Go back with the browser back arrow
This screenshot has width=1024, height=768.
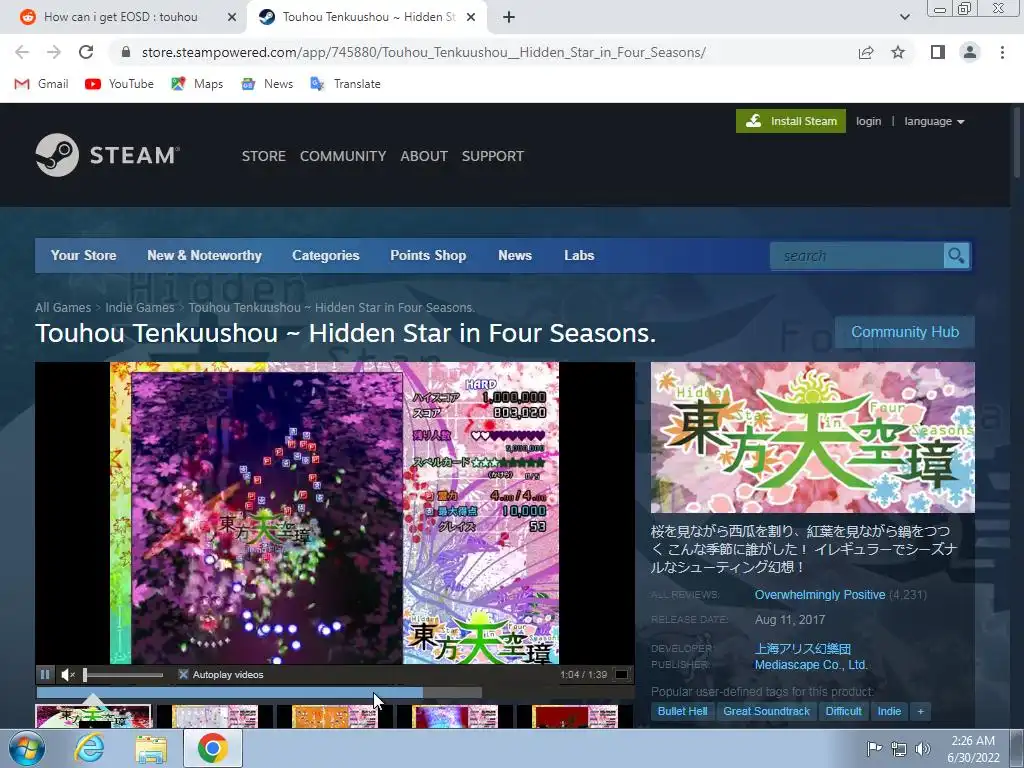(x=22, y=52)
